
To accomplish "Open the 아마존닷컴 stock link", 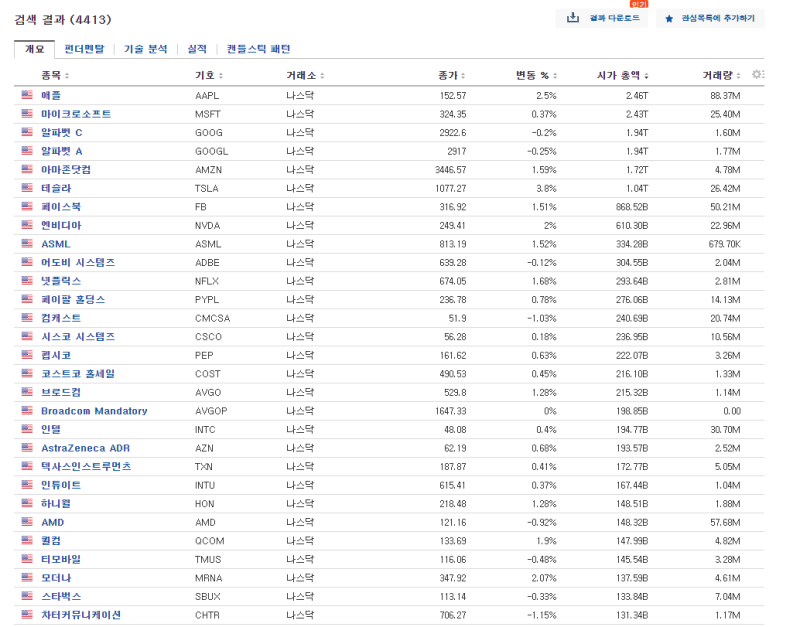I will (66, 169).
